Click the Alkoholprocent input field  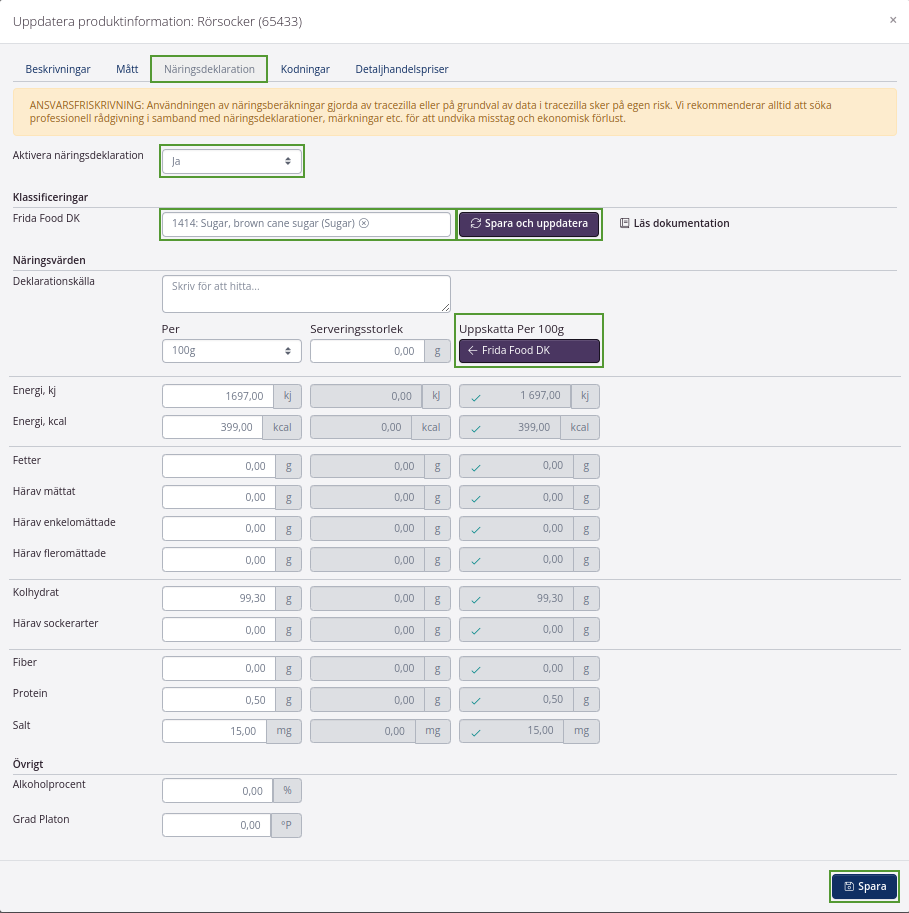point(217,791)
